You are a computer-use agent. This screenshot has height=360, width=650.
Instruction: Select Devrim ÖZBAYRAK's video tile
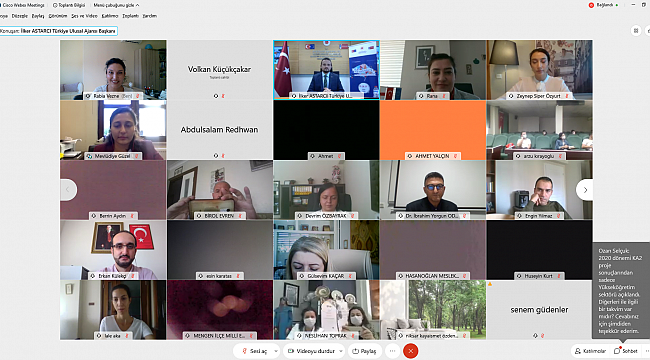click(326, 190)
